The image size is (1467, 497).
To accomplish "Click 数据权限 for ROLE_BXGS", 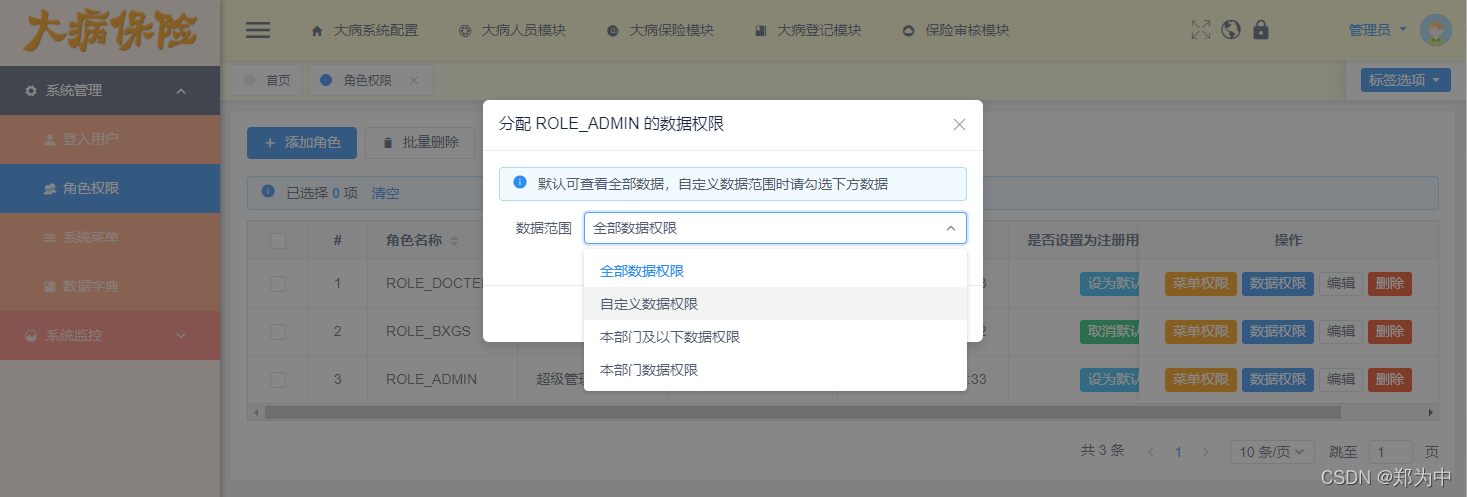I will tap(1278, 331).
